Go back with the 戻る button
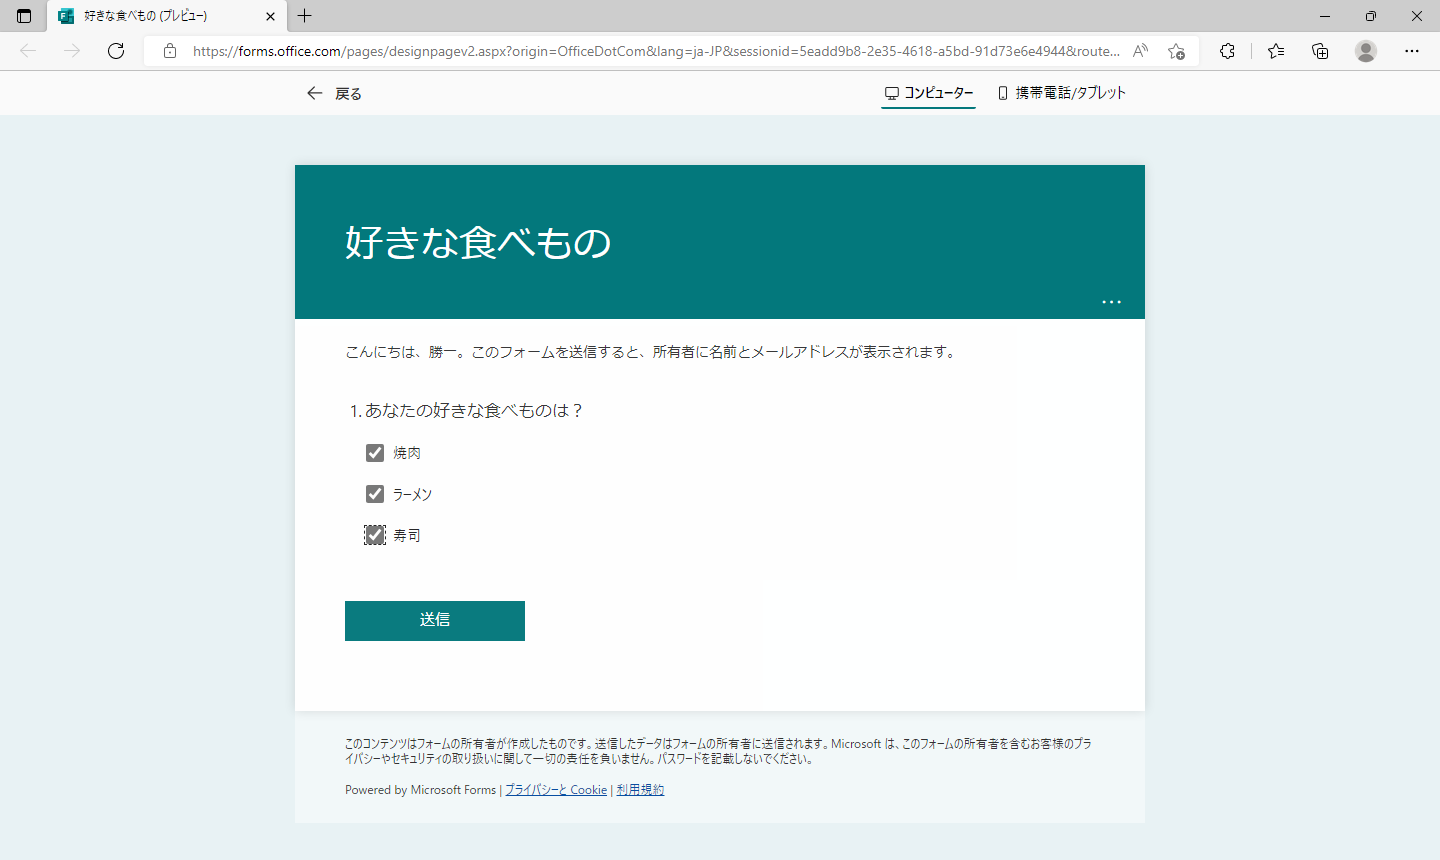 (x=334, y=93)
